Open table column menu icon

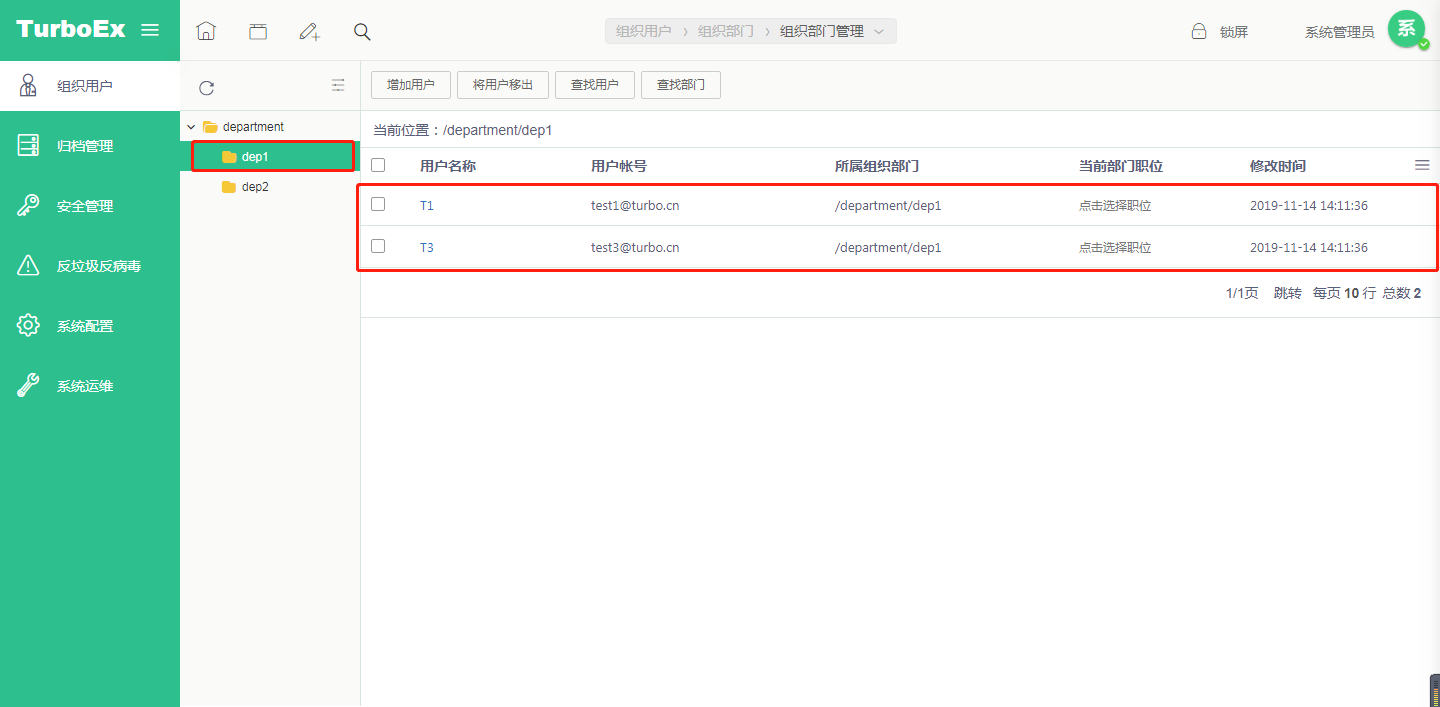click(x=1422, y=165)
